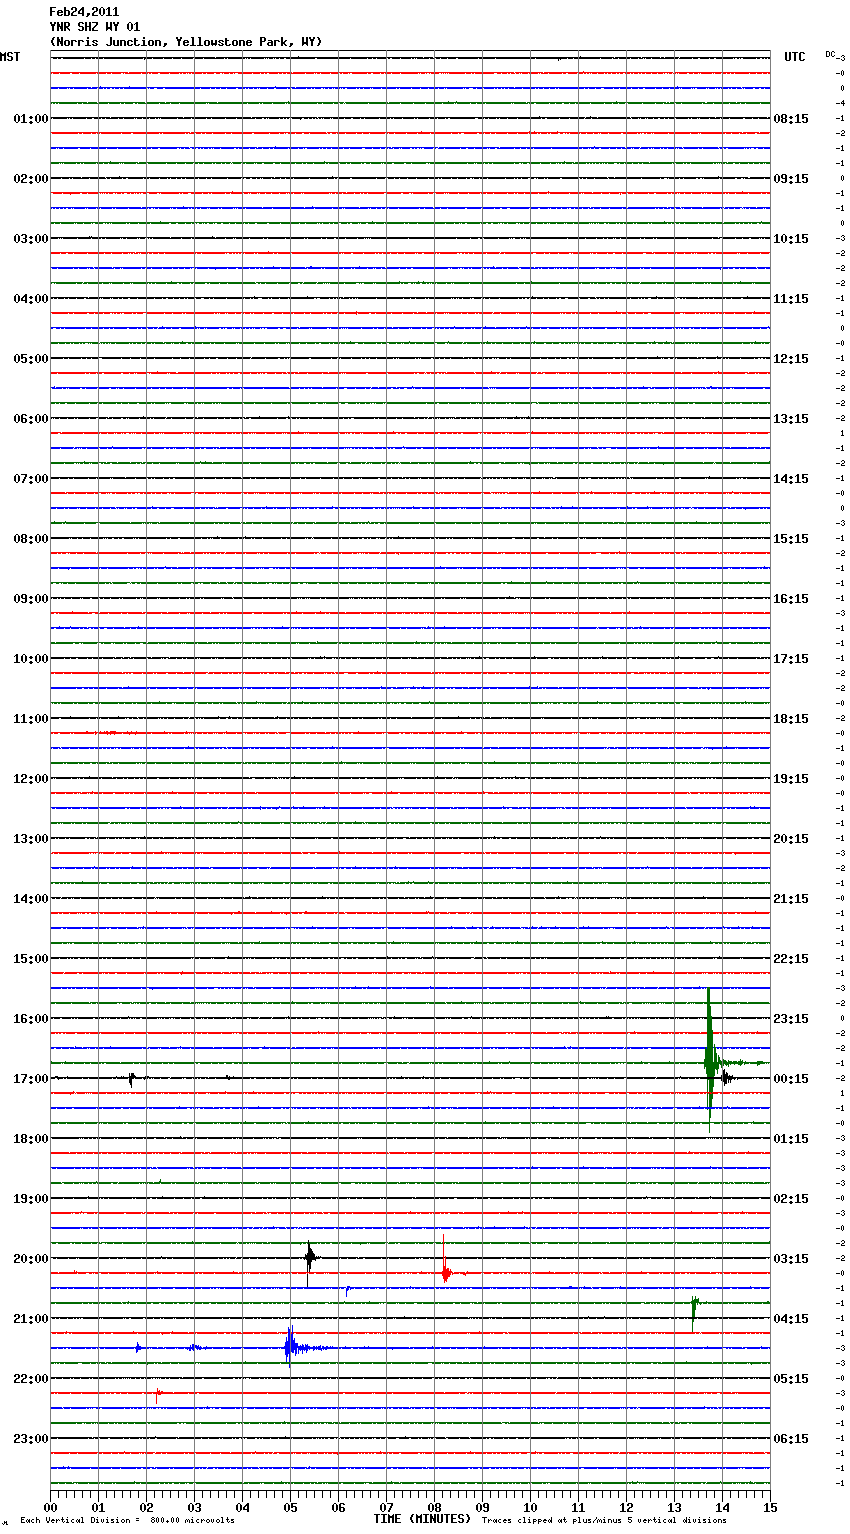Select the 12:00 MST time label

pos(31,779)
